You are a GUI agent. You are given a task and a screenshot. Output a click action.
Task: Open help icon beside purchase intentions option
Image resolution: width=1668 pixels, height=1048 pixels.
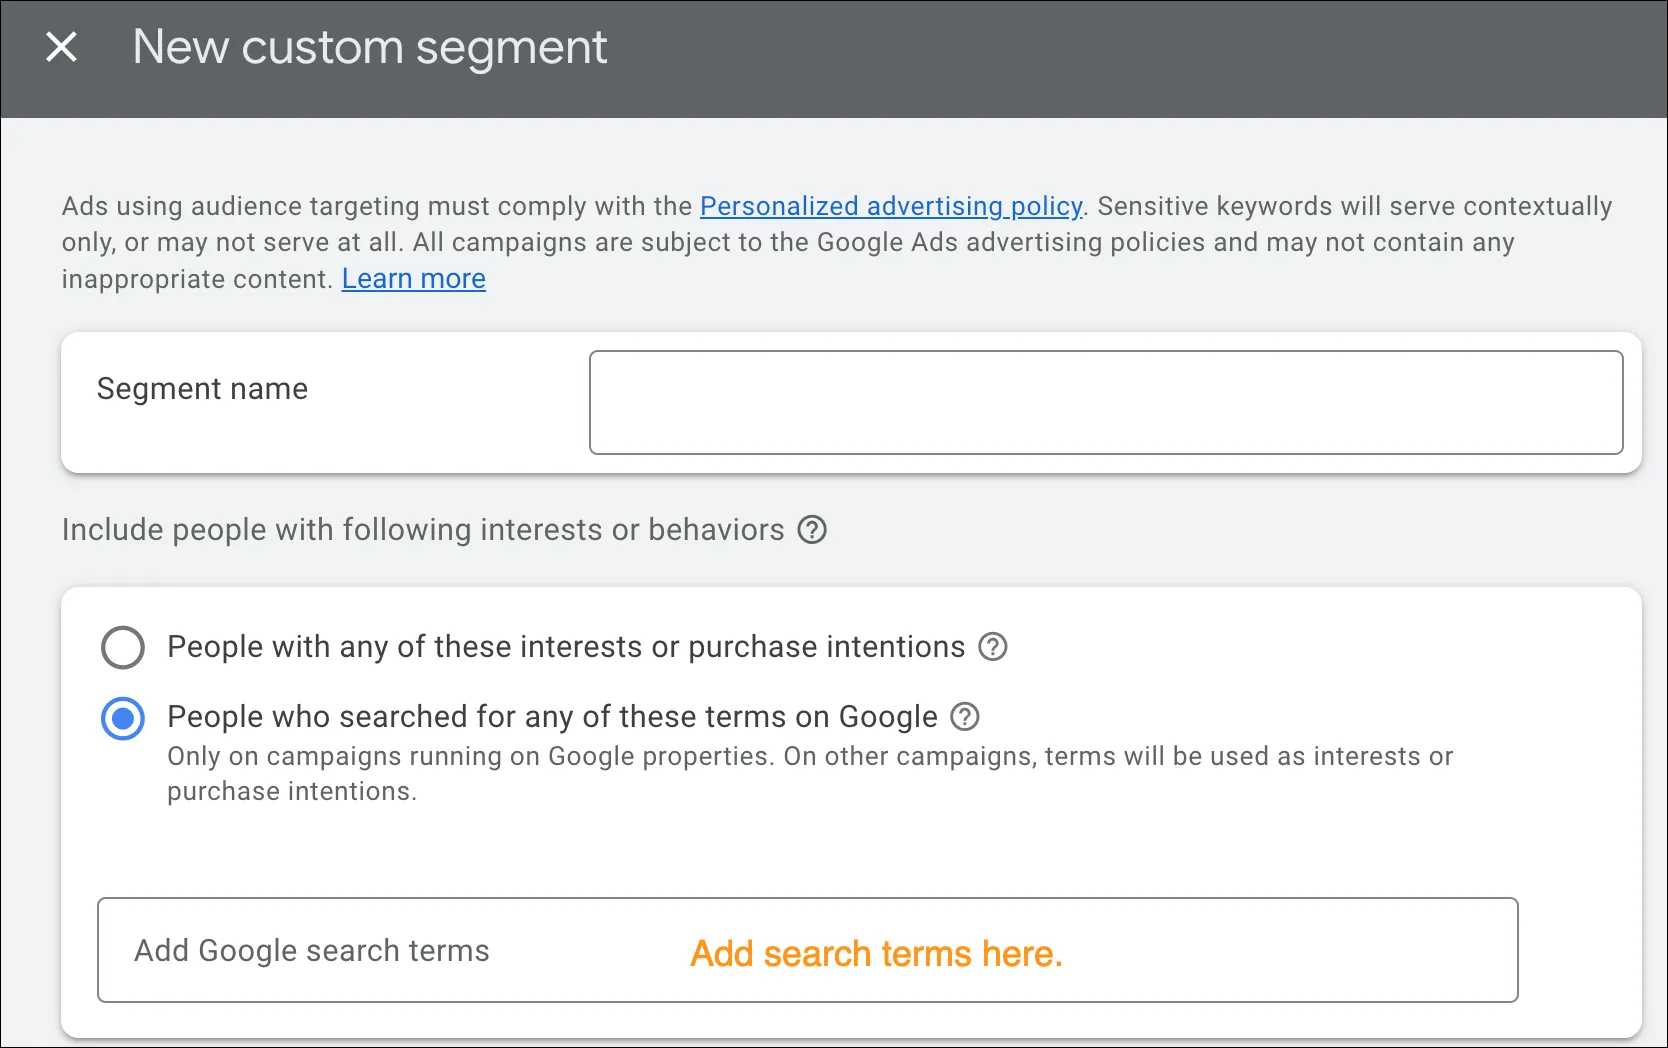pos(992,647)
